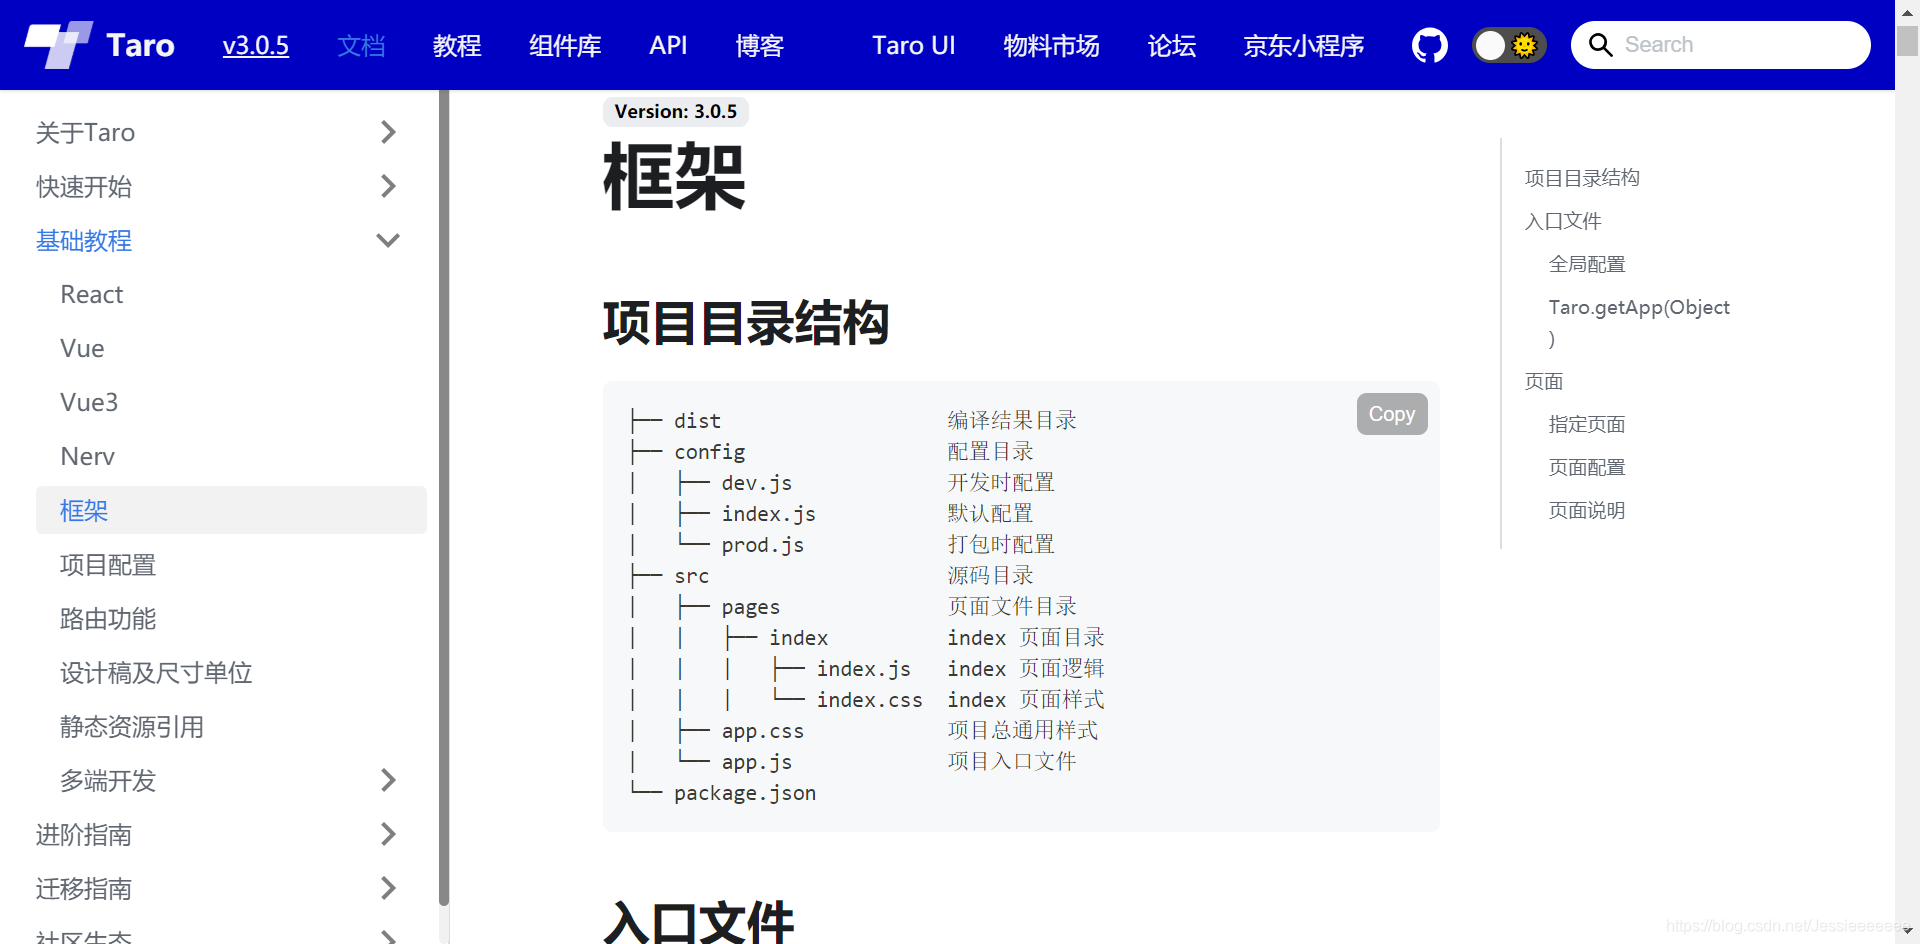Image resolution: width=1920 pixels, height=944 pixels.
Task: Jump to 指定页面 in table of contents
Action: coord(1587,424)
